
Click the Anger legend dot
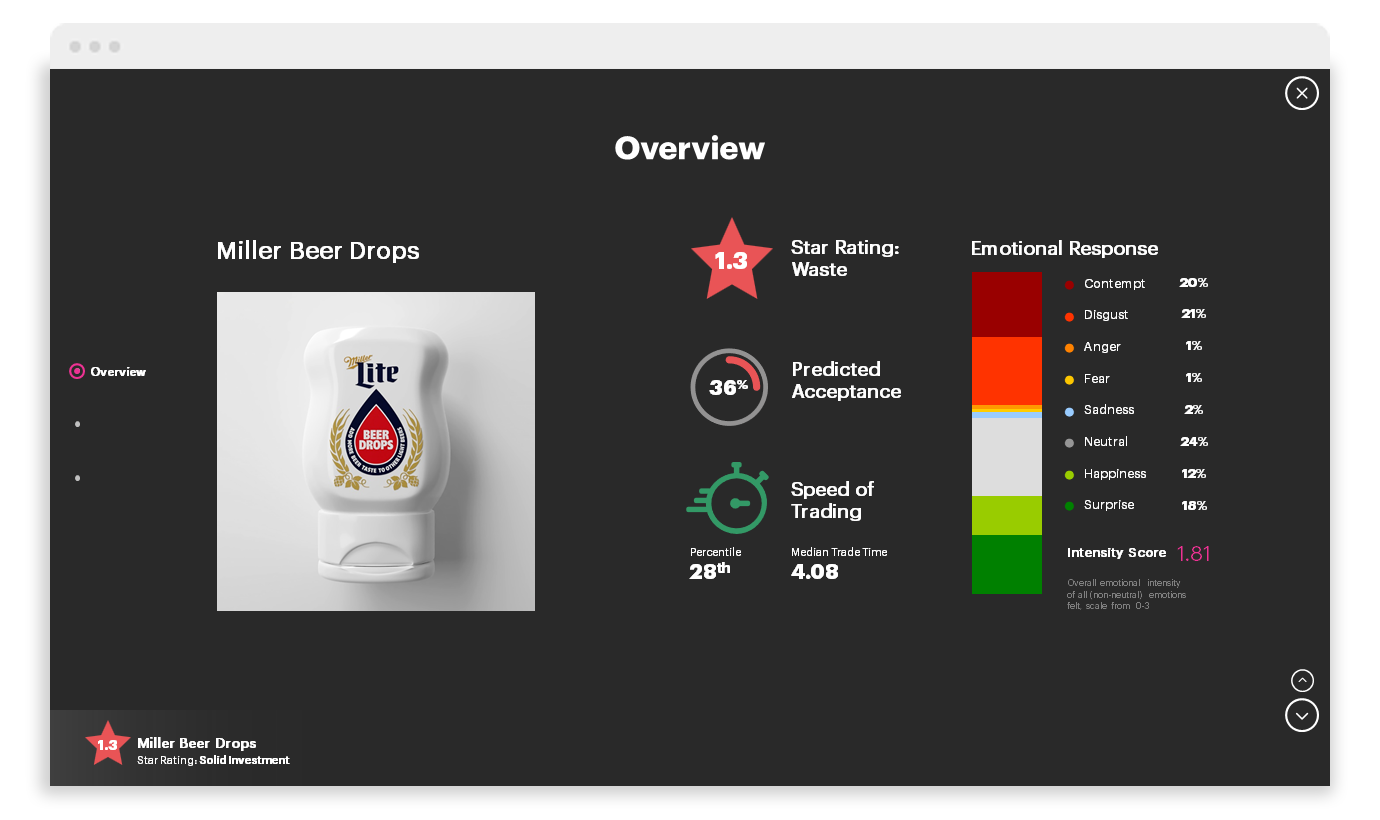(x=1069, y=347)
